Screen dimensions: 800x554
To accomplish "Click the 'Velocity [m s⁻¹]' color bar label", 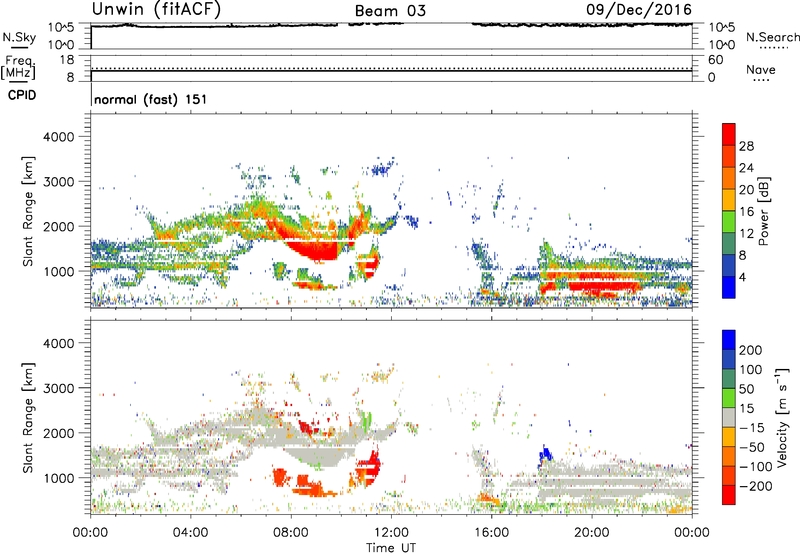I will pyautogui.click(x=782, y=417).
